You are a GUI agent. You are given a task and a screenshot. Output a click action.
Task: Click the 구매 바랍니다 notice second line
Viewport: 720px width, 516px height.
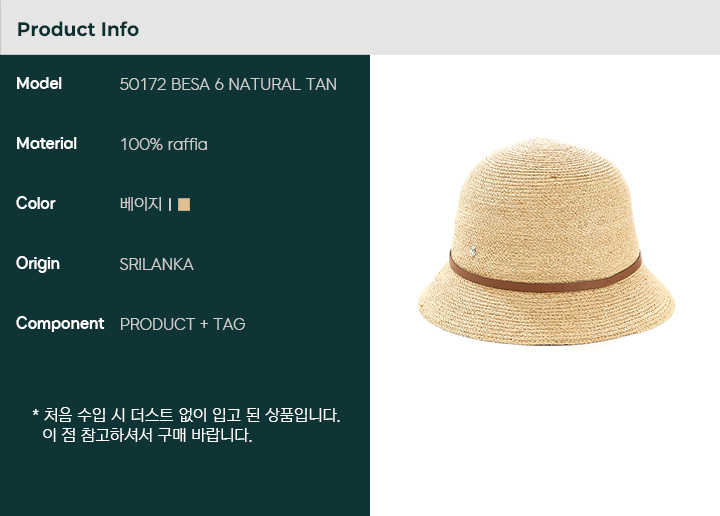(147, 435)
